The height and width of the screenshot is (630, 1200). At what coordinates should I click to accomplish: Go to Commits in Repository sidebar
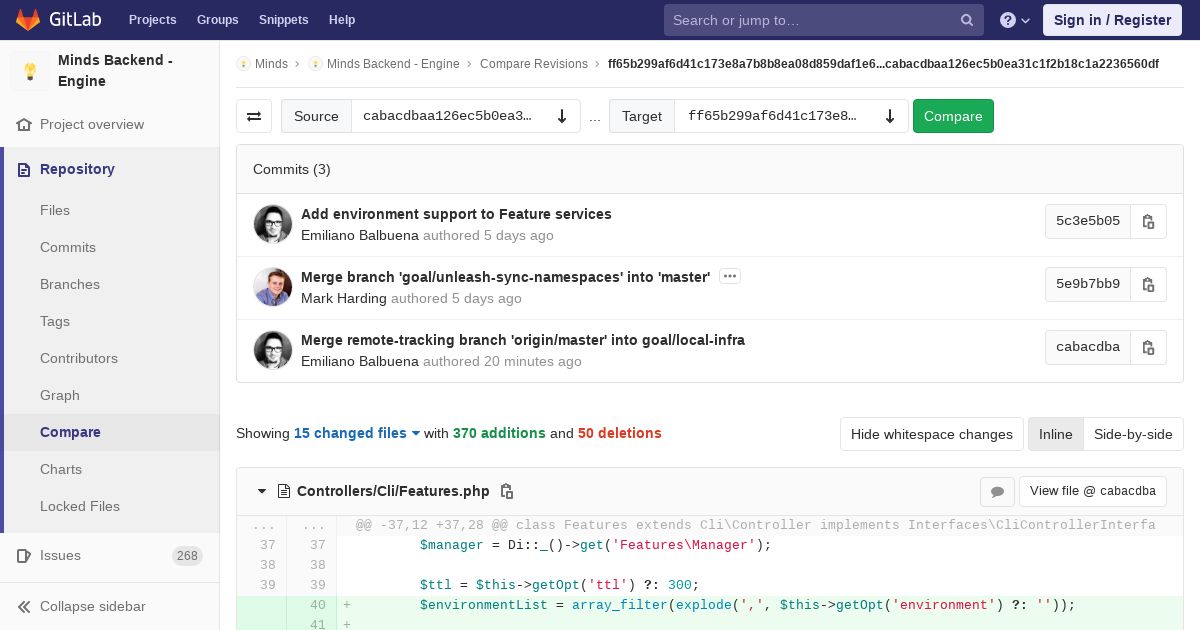coord(68,247)
